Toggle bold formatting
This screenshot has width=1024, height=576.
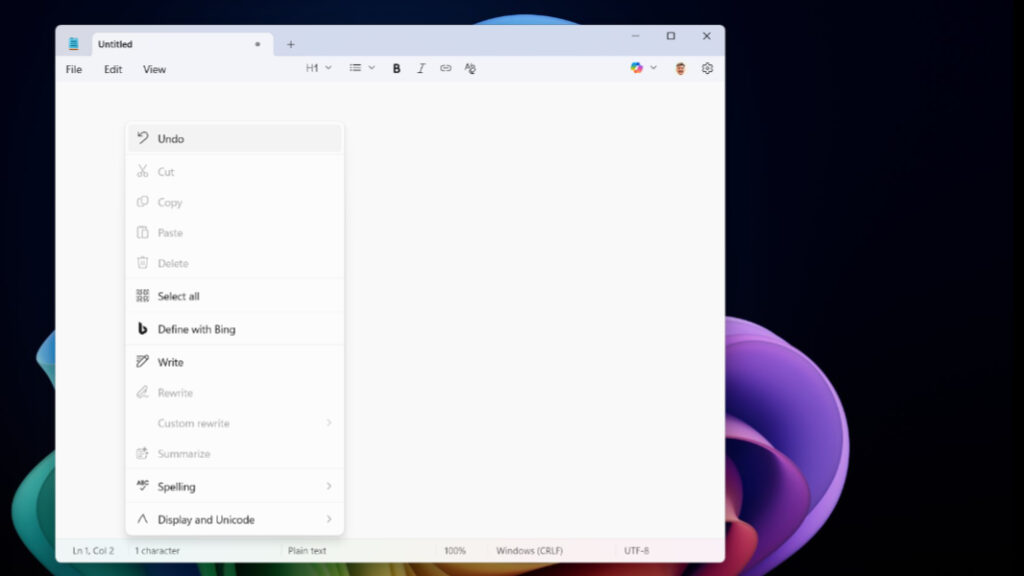point(396,68)
